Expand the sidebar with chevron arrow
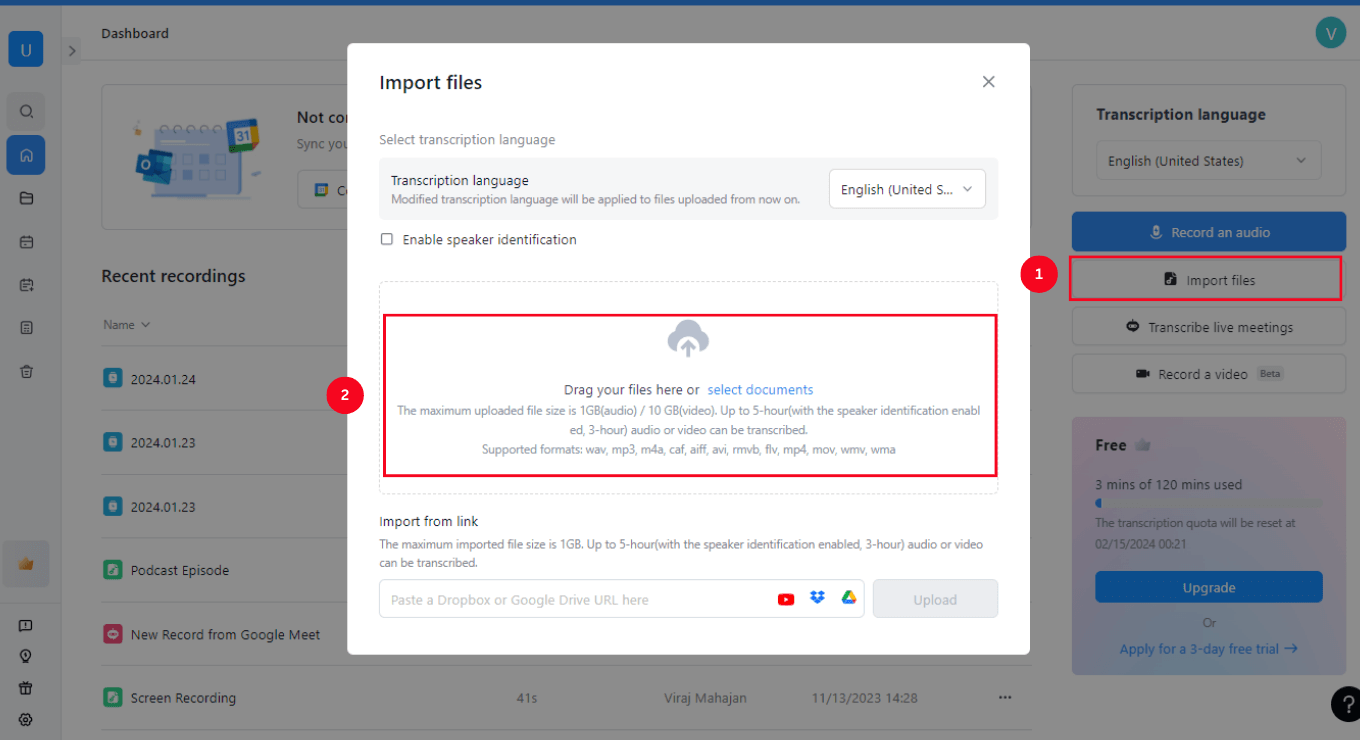 (x=72, y=50)
